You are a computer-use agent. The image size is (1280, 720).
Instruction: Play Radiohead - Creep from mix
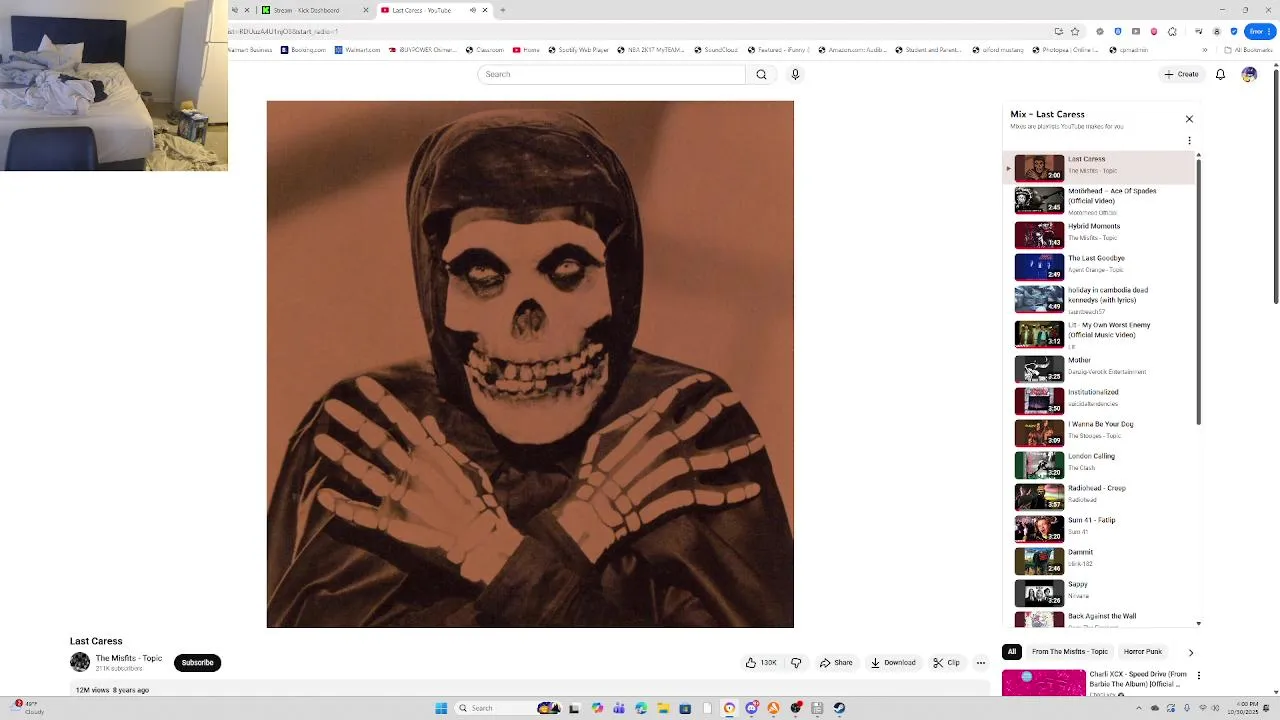coord(1100,496)
